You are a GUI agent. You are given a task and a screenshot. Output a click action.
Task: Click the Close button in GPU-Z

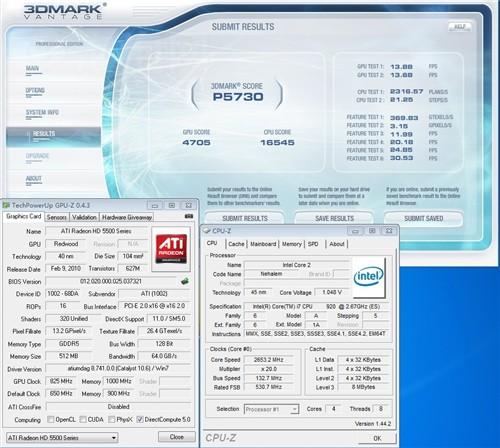coord(177,437)
